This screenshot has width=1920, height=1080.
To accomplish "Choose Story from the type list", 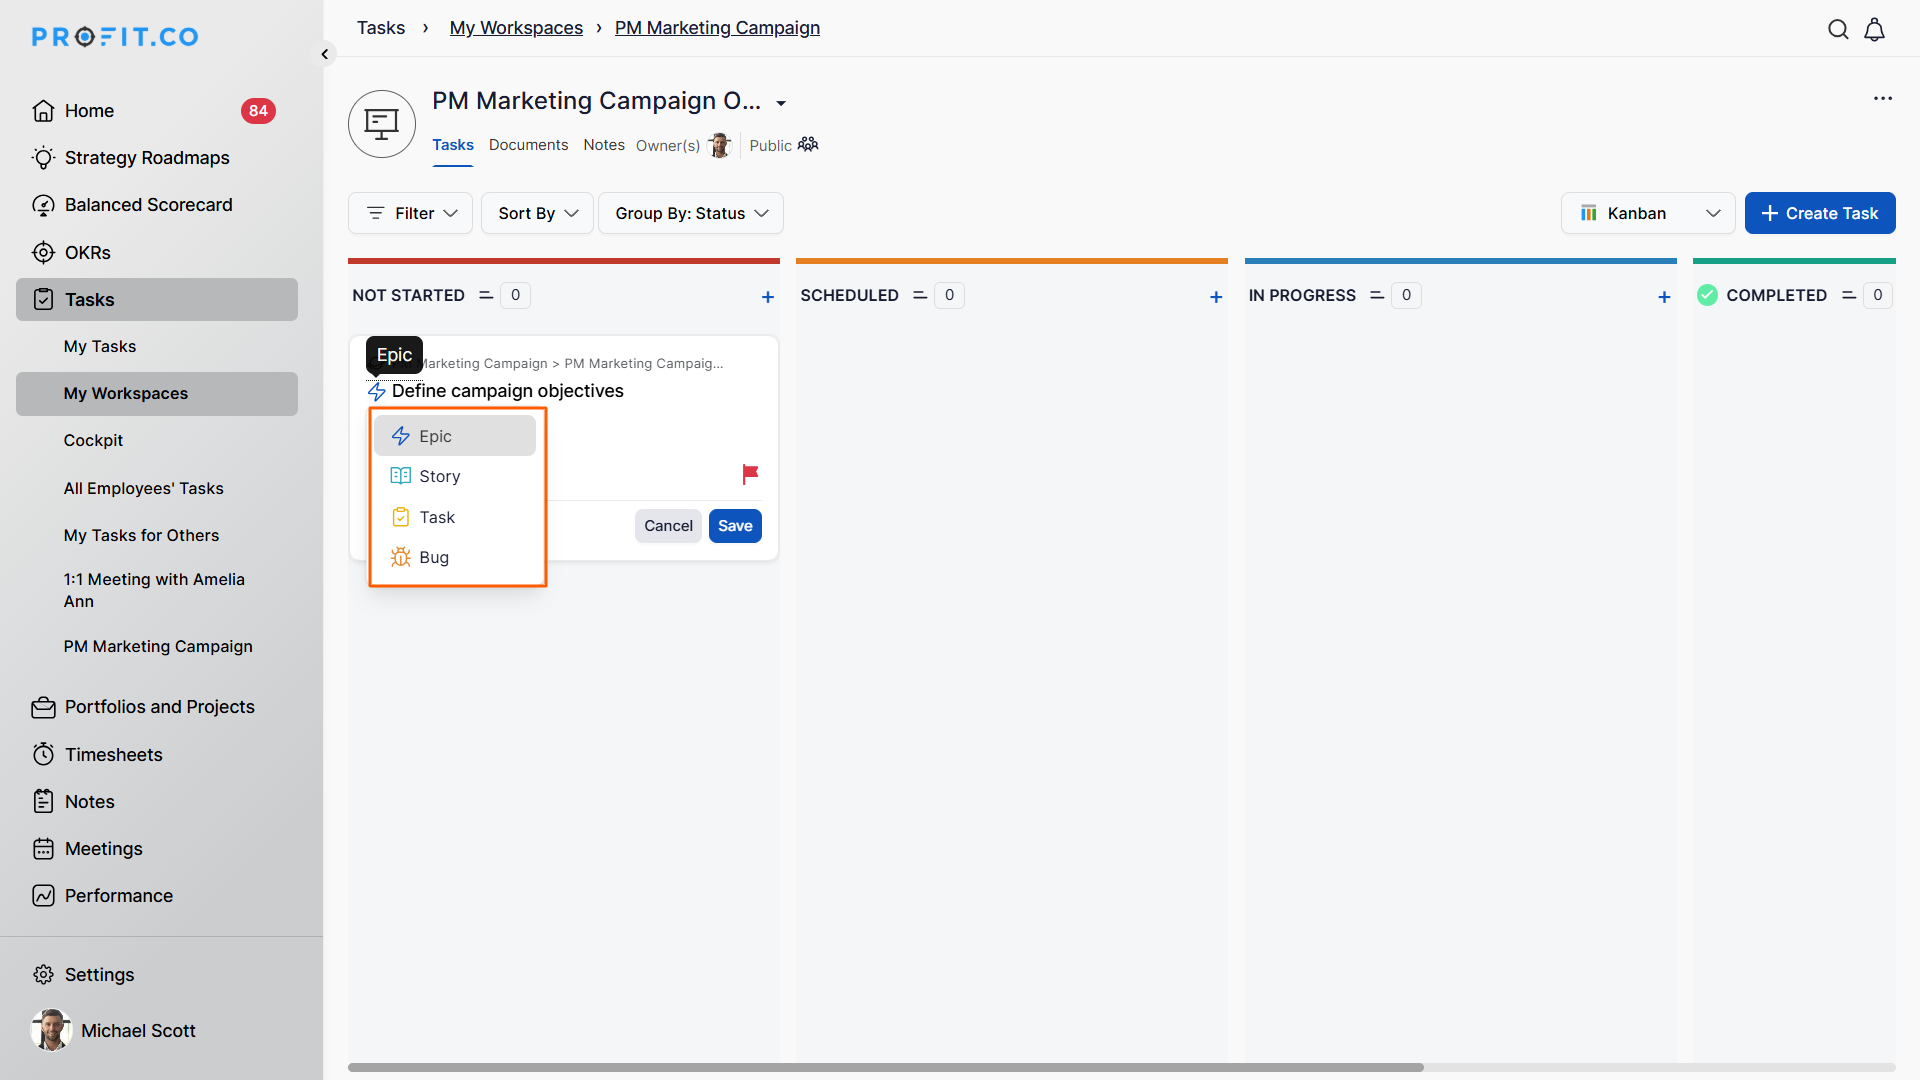I will click(x=439, y=477).
